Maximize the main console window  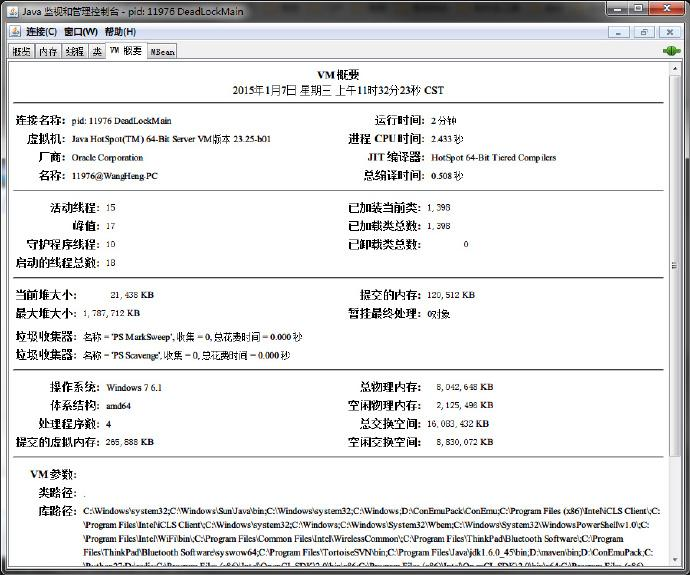tap(639, 8)
